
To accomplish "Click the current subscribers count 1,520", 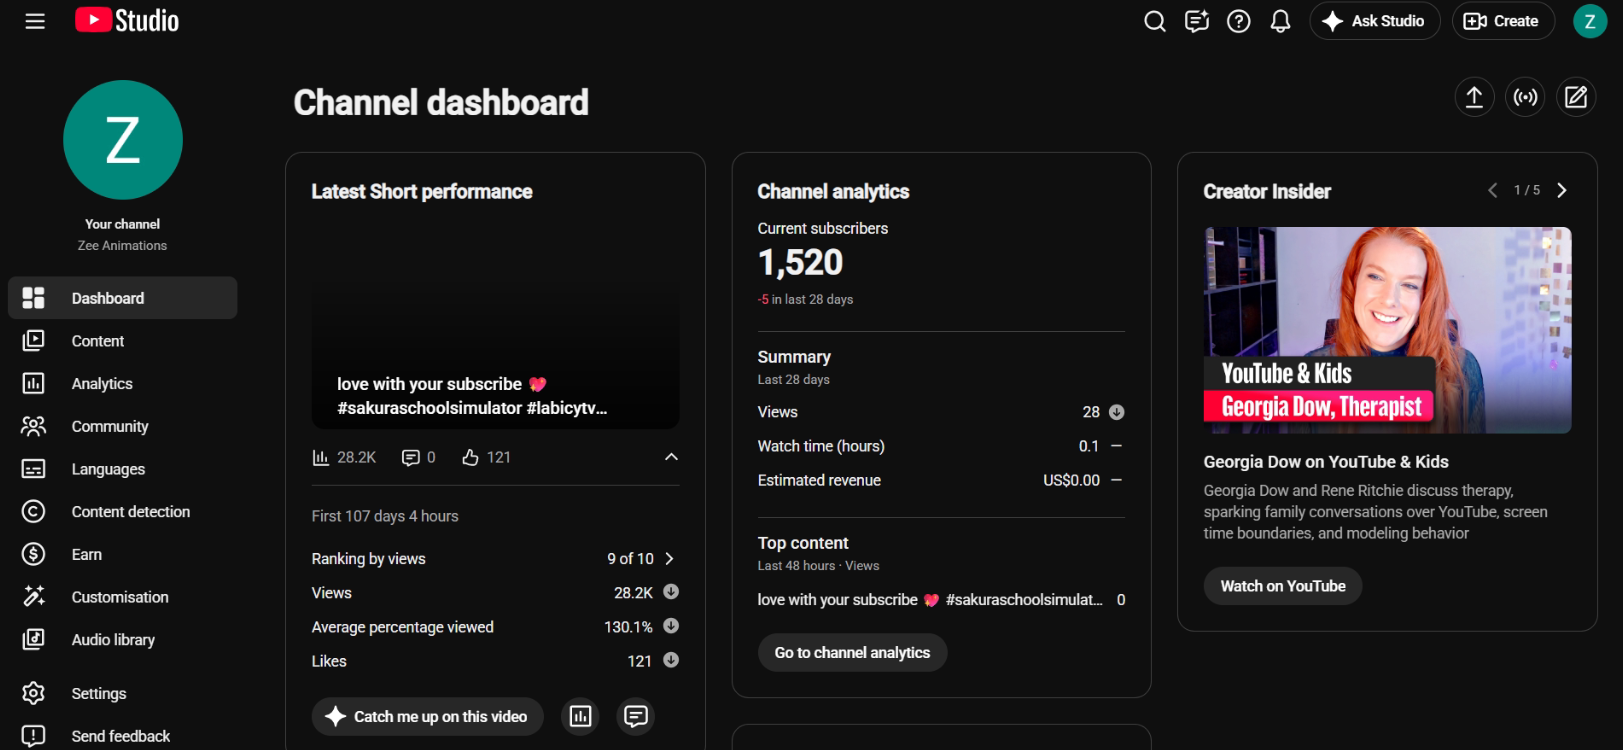I will coord(801,262).
